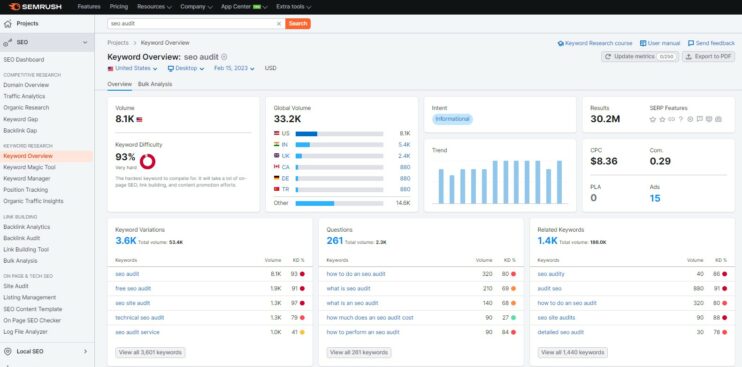
Task: Click the Desktop monitor icon
Action: point(171,68)
